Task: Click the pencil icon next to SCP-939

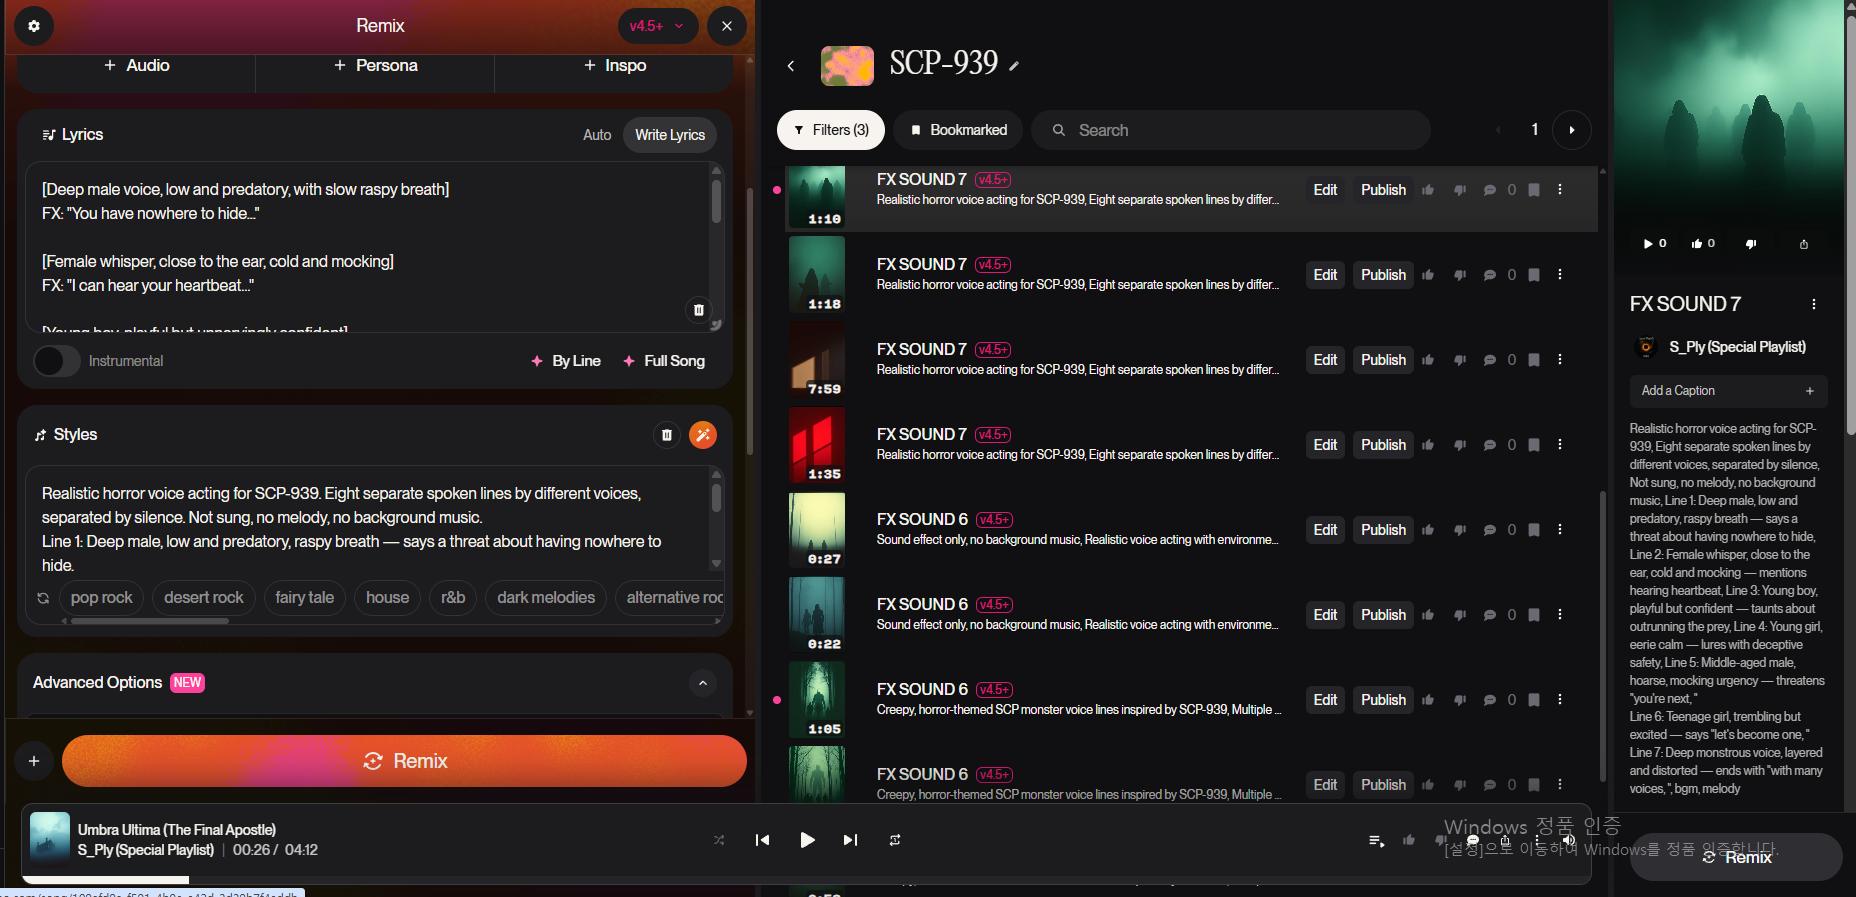Action: pos(1014,66)
